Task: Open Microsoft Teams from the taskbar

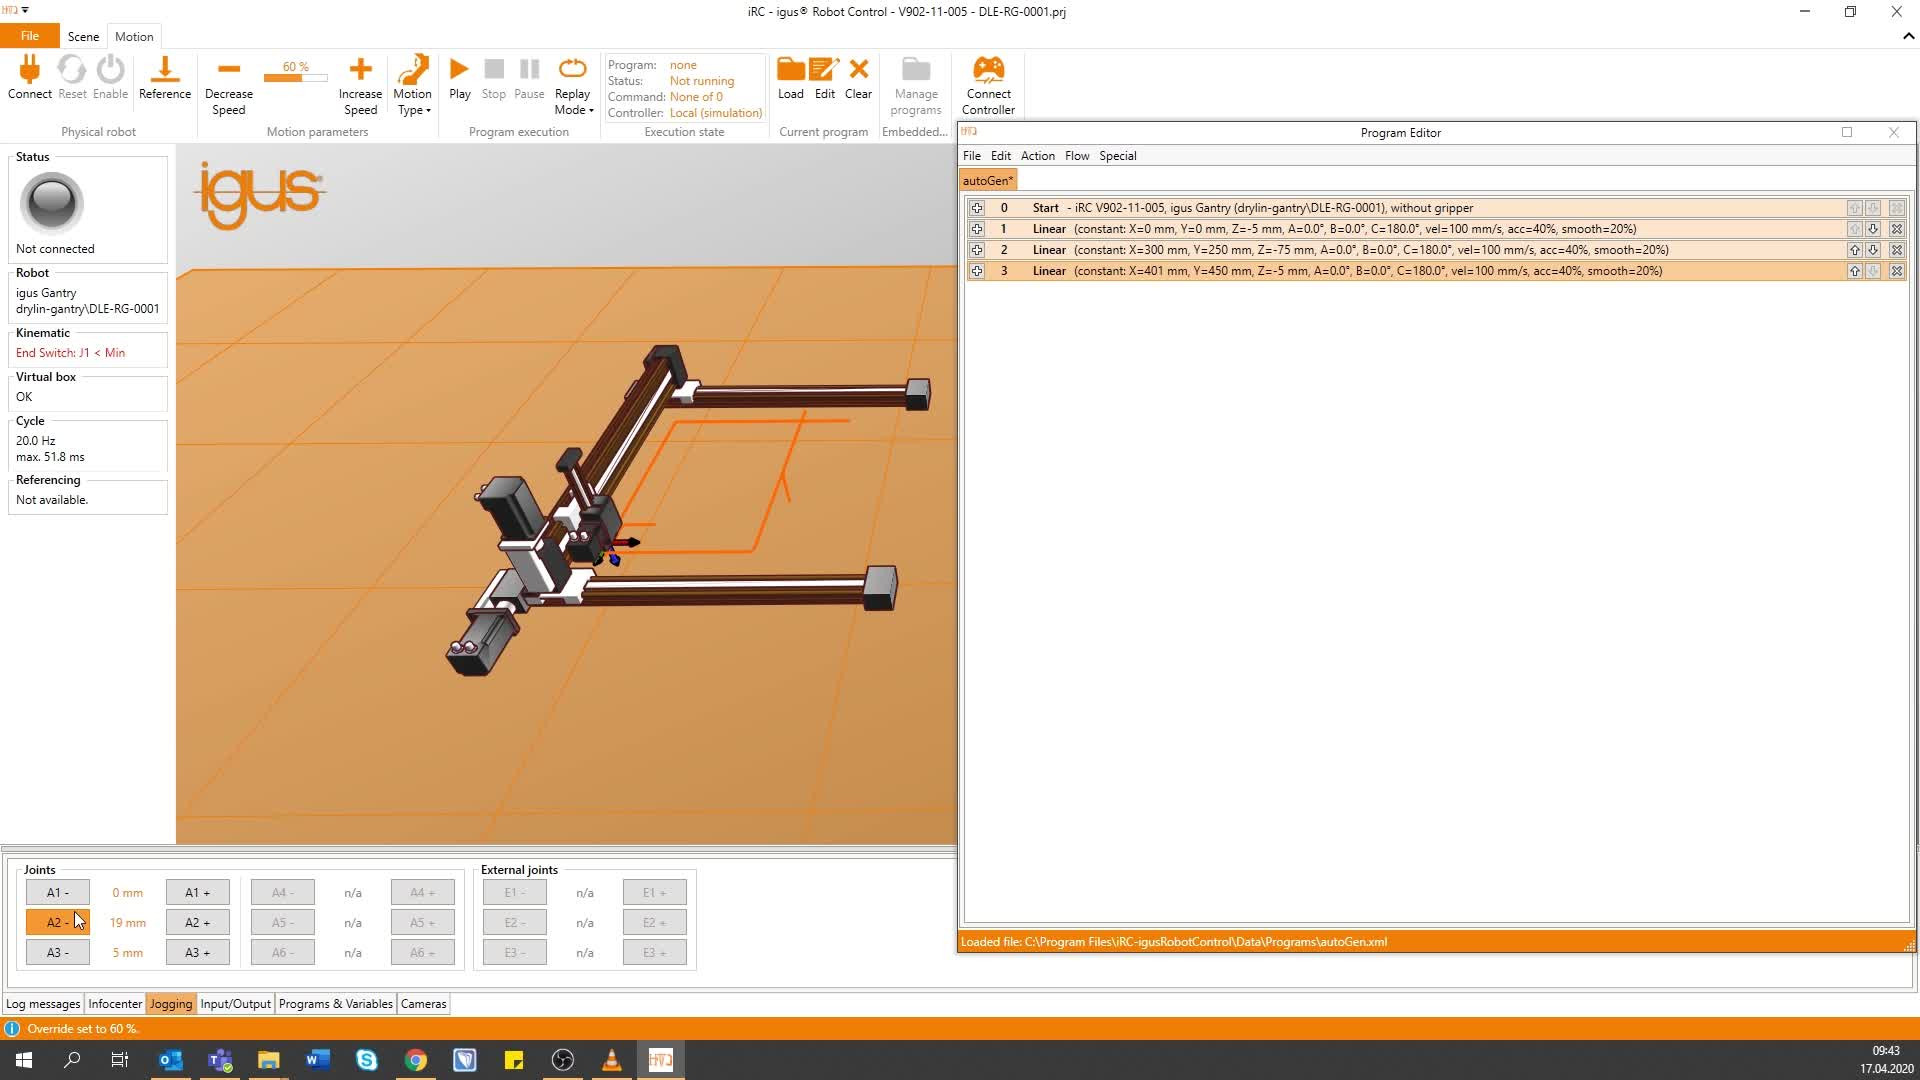Action: click(x=220, y=1060)
